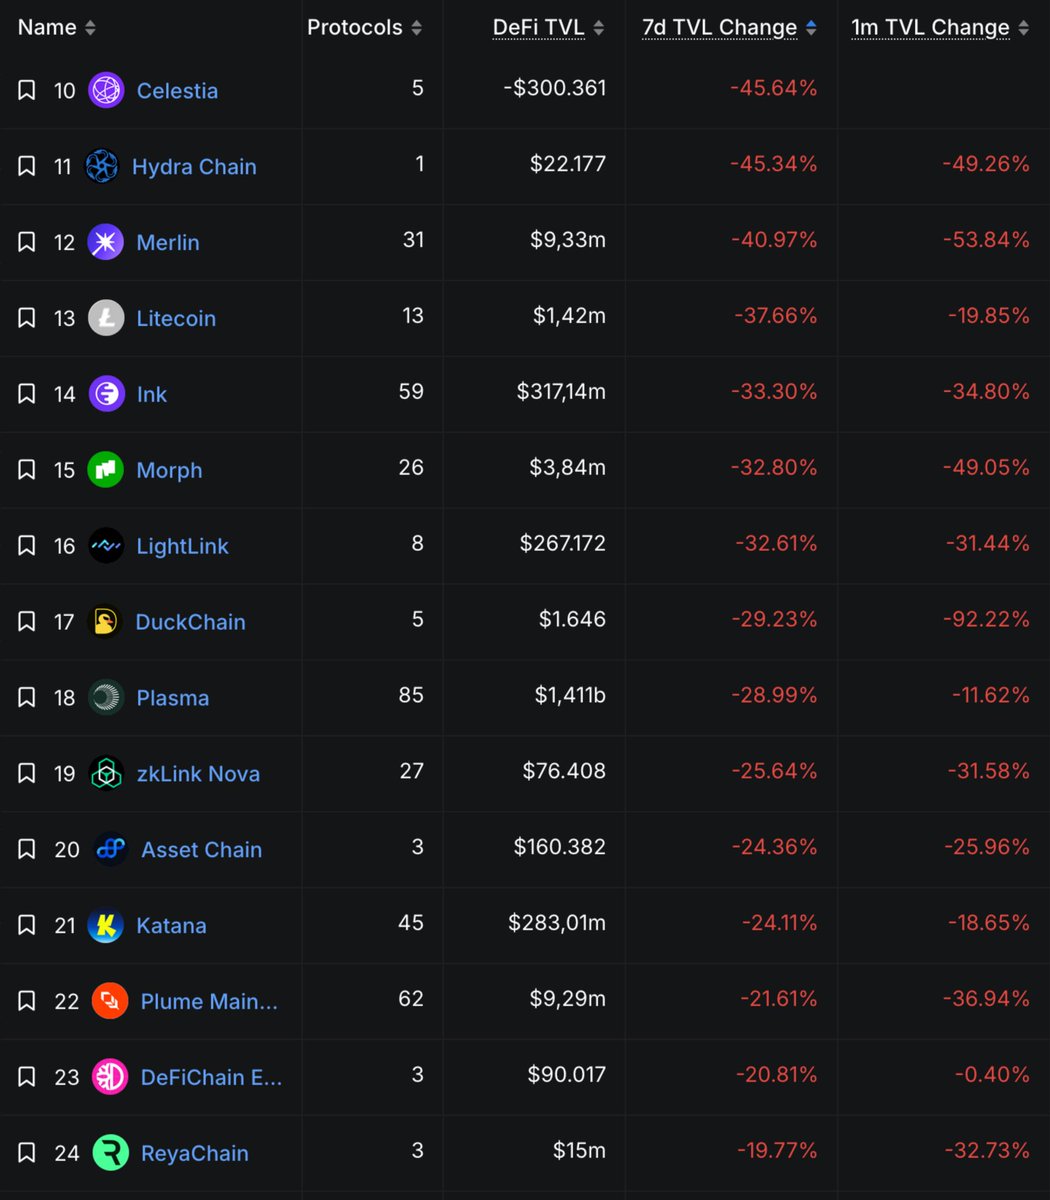Click the 7d TVL Change column header

[719, 28]
